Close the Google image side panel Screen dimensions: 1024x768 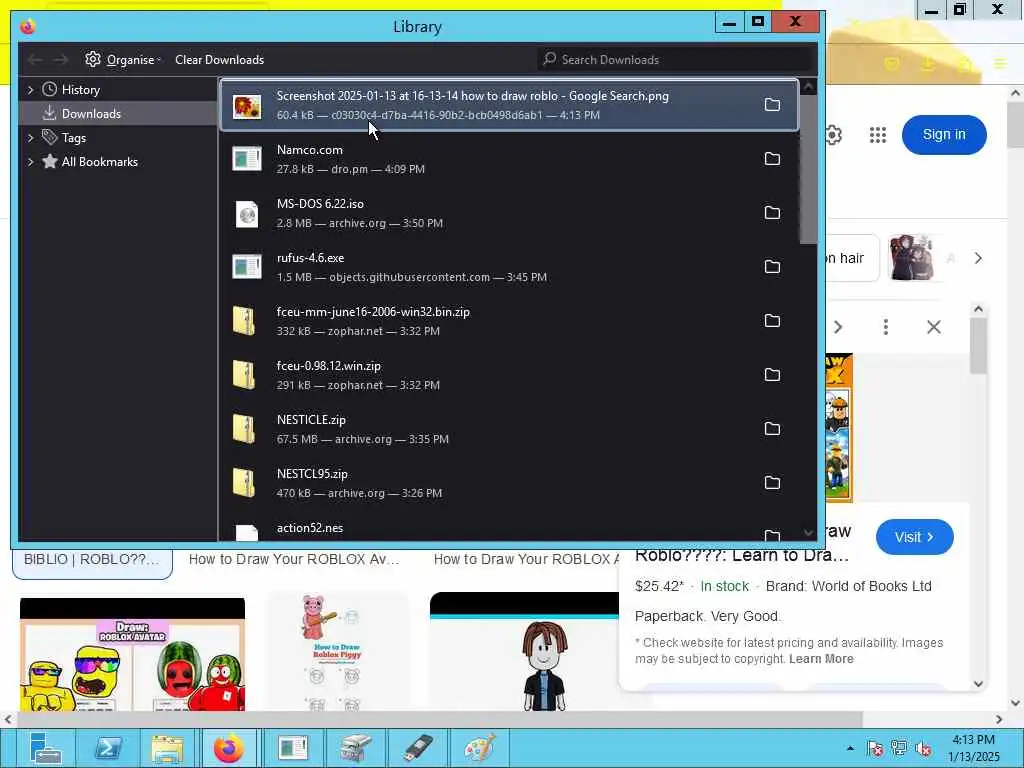[x=934, y=327]
